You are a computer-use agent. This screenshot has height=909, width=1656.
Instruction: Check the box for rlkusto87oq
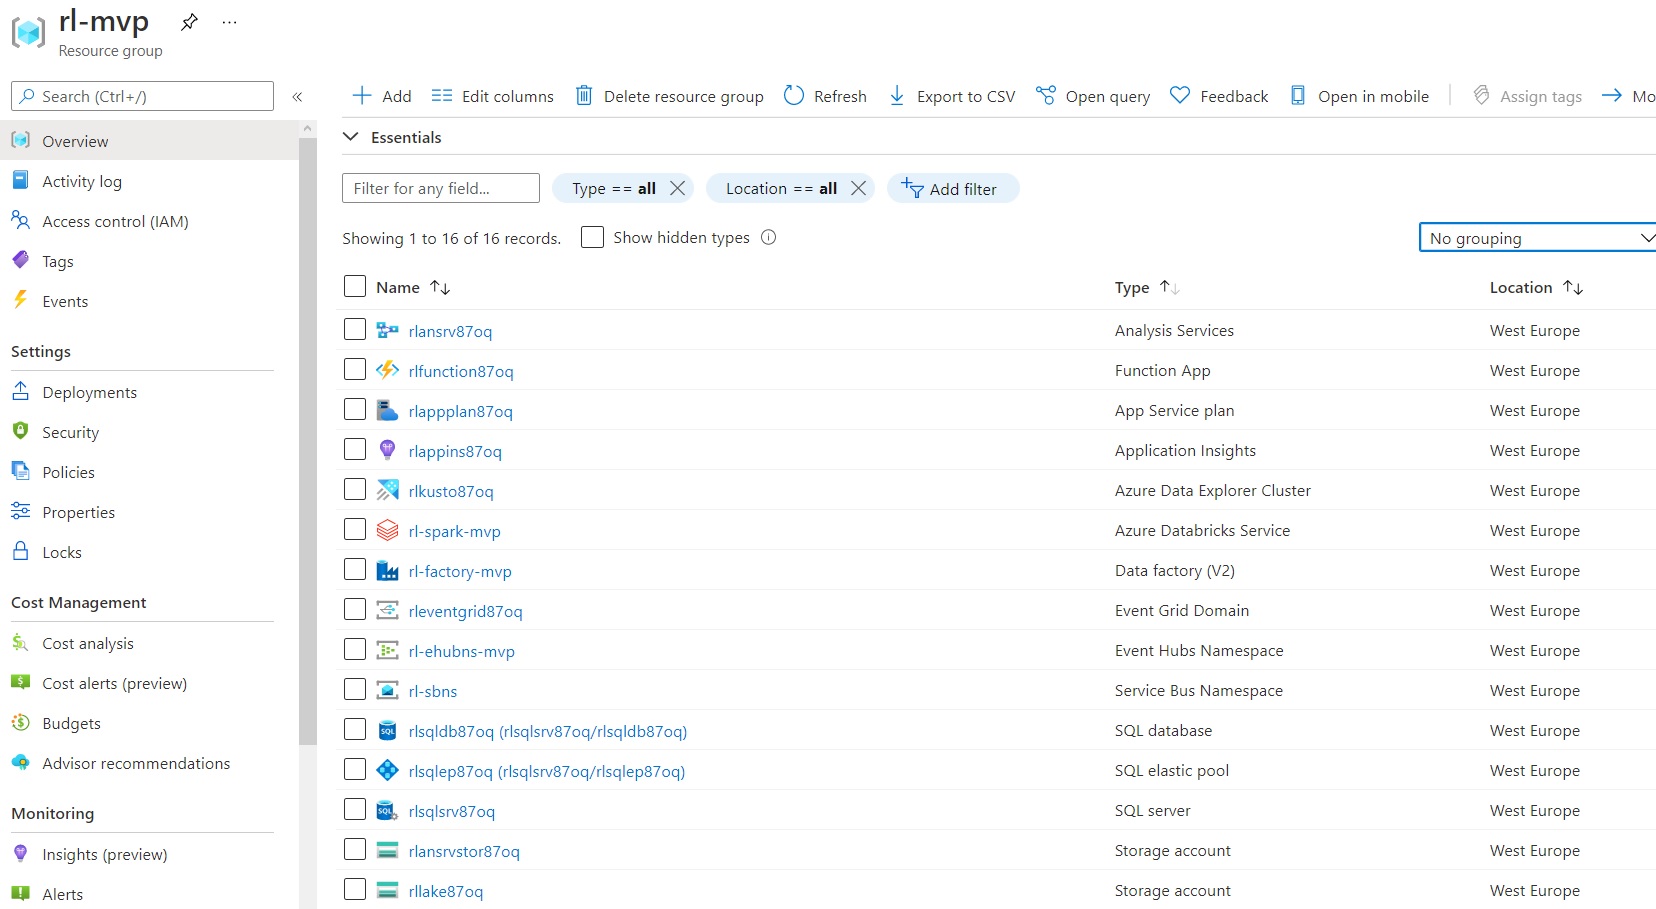355,489
